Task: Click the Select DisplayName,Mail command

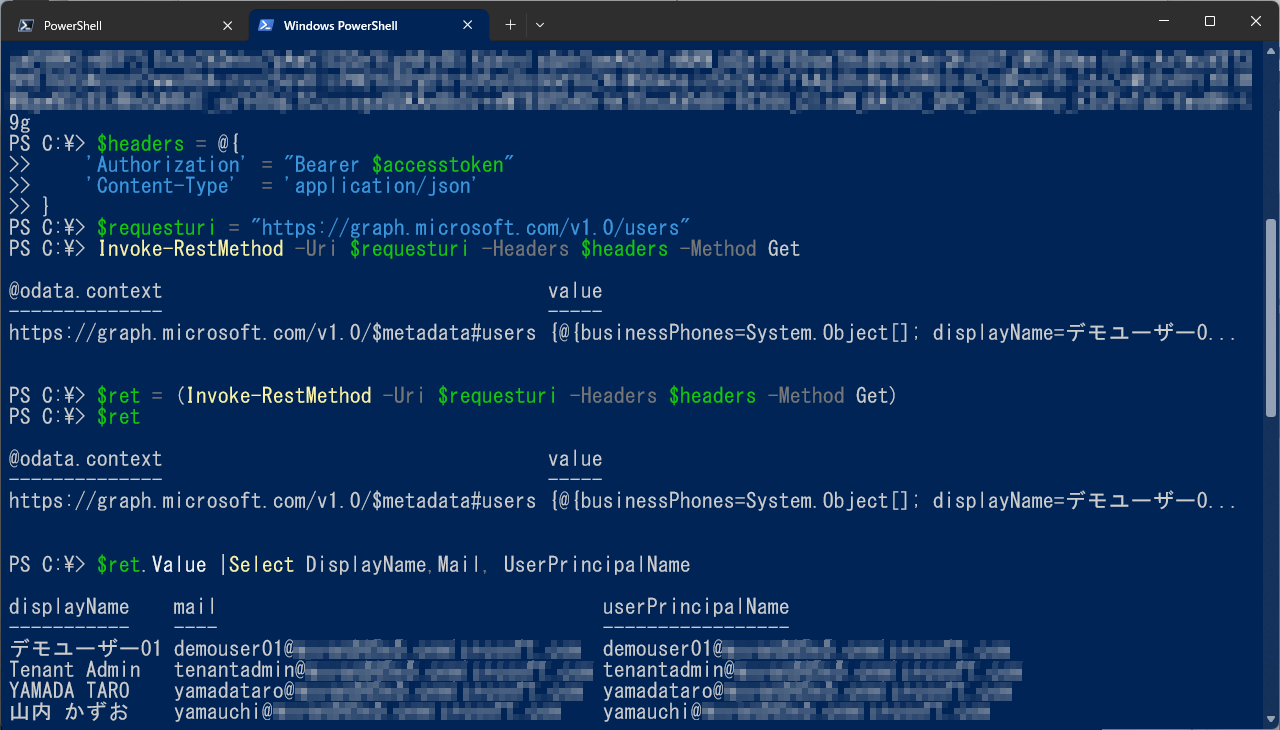Action: coord(330,564)
